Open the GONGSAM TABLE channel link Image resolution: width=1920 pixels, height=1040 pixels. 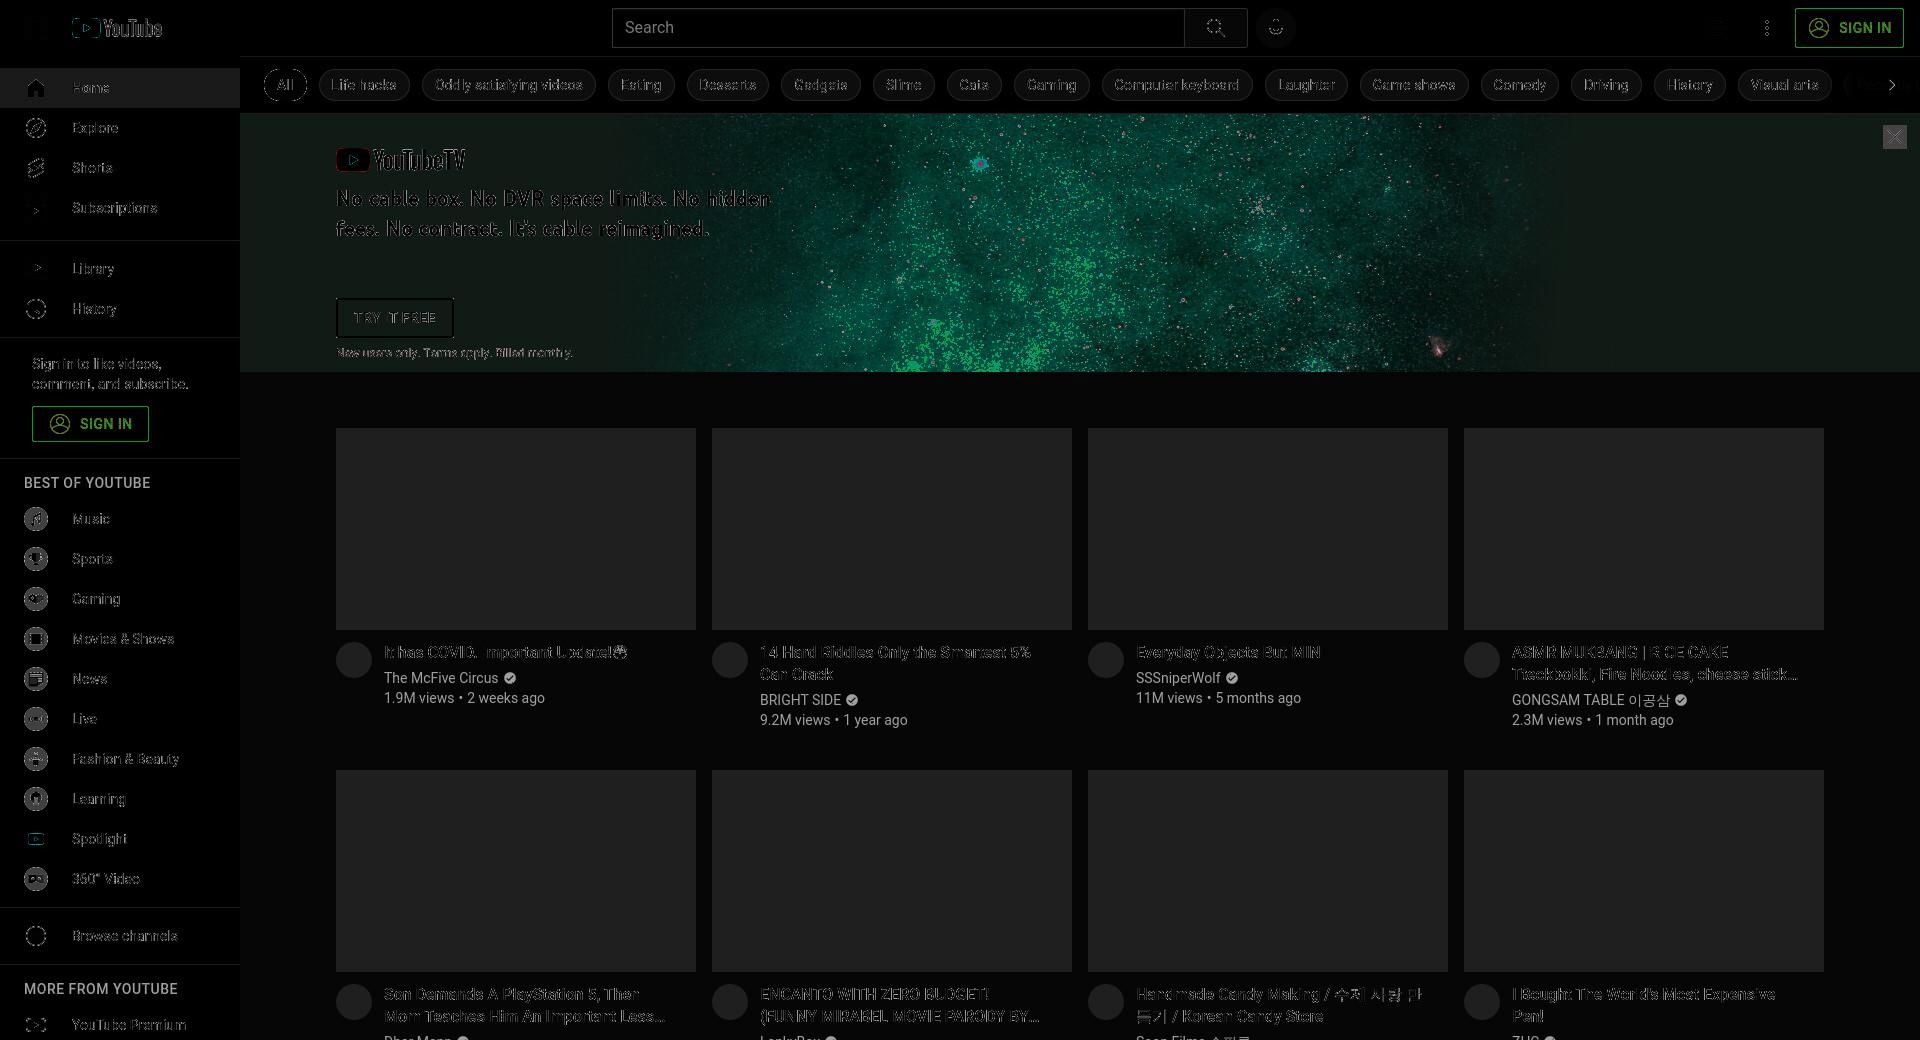point(1590,700)
